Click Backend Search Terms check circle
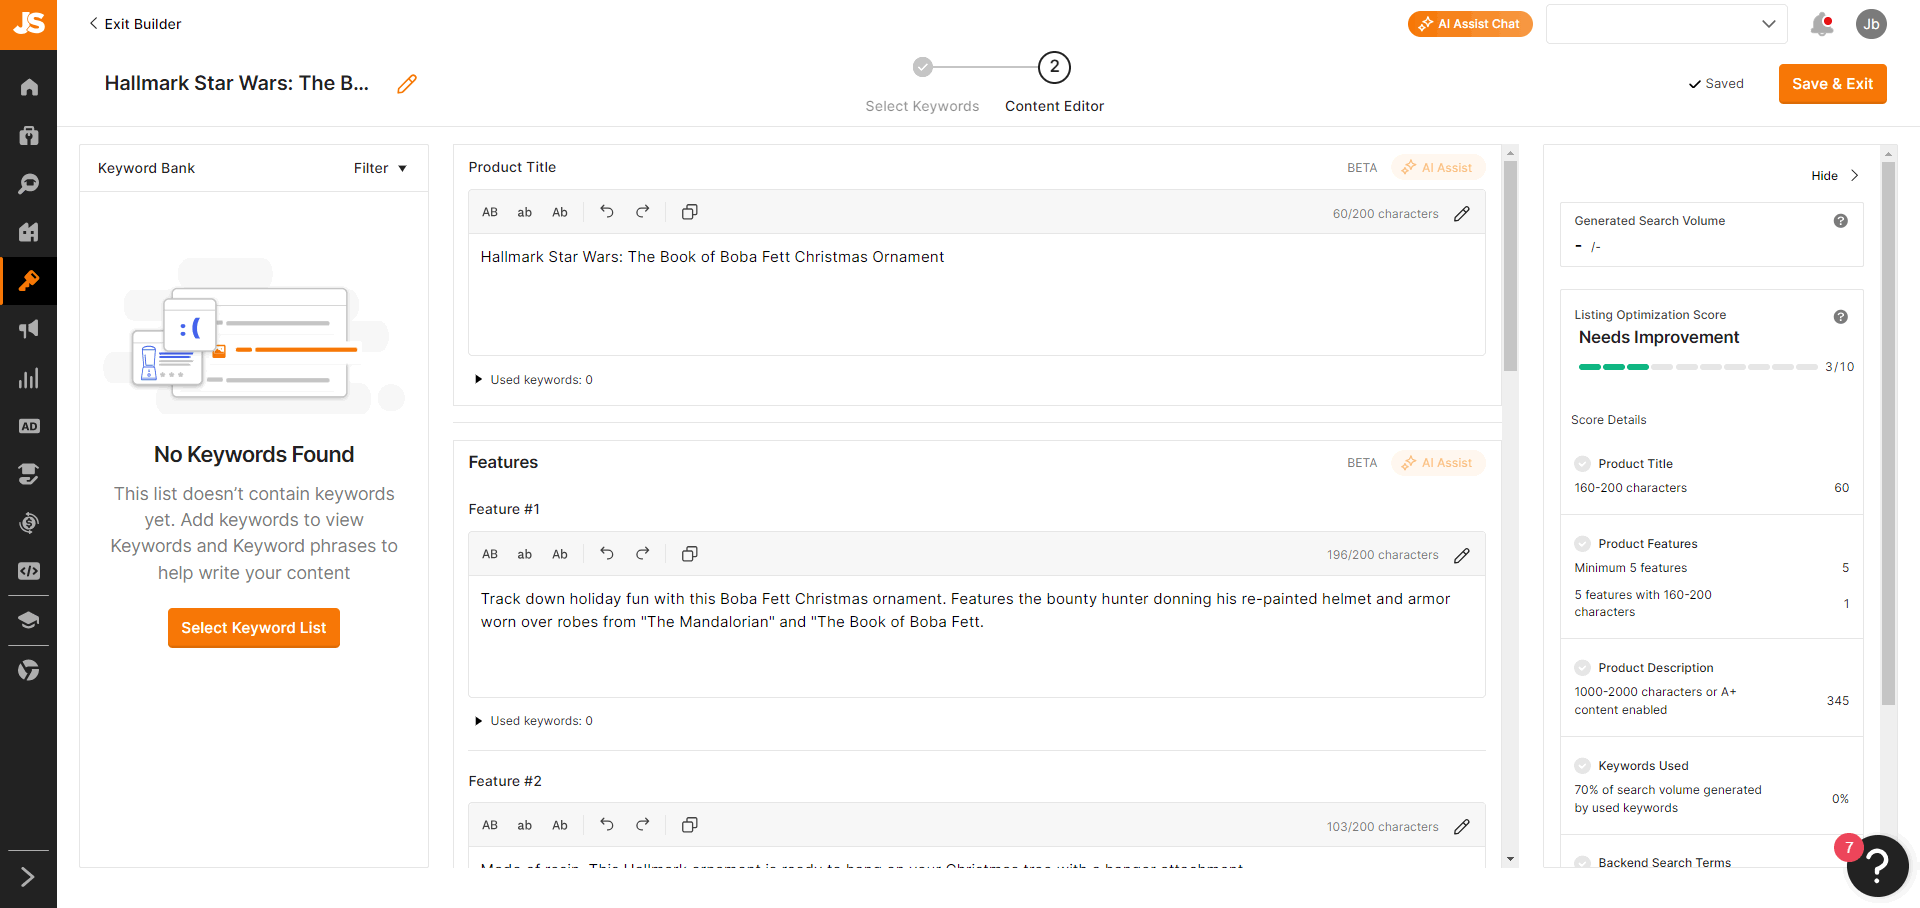This screenshot has height=908, width=1920. 1582,862
